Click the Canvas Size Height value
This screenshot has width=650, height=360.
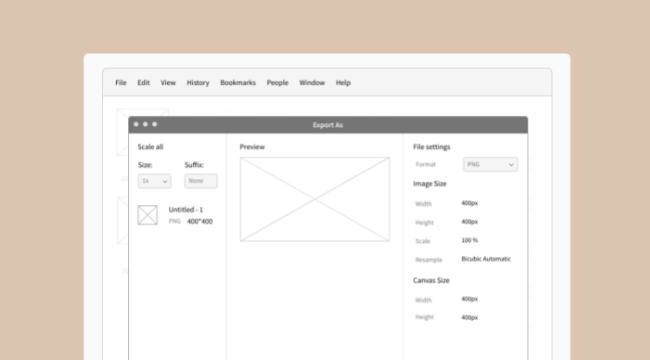coord(470,318)
